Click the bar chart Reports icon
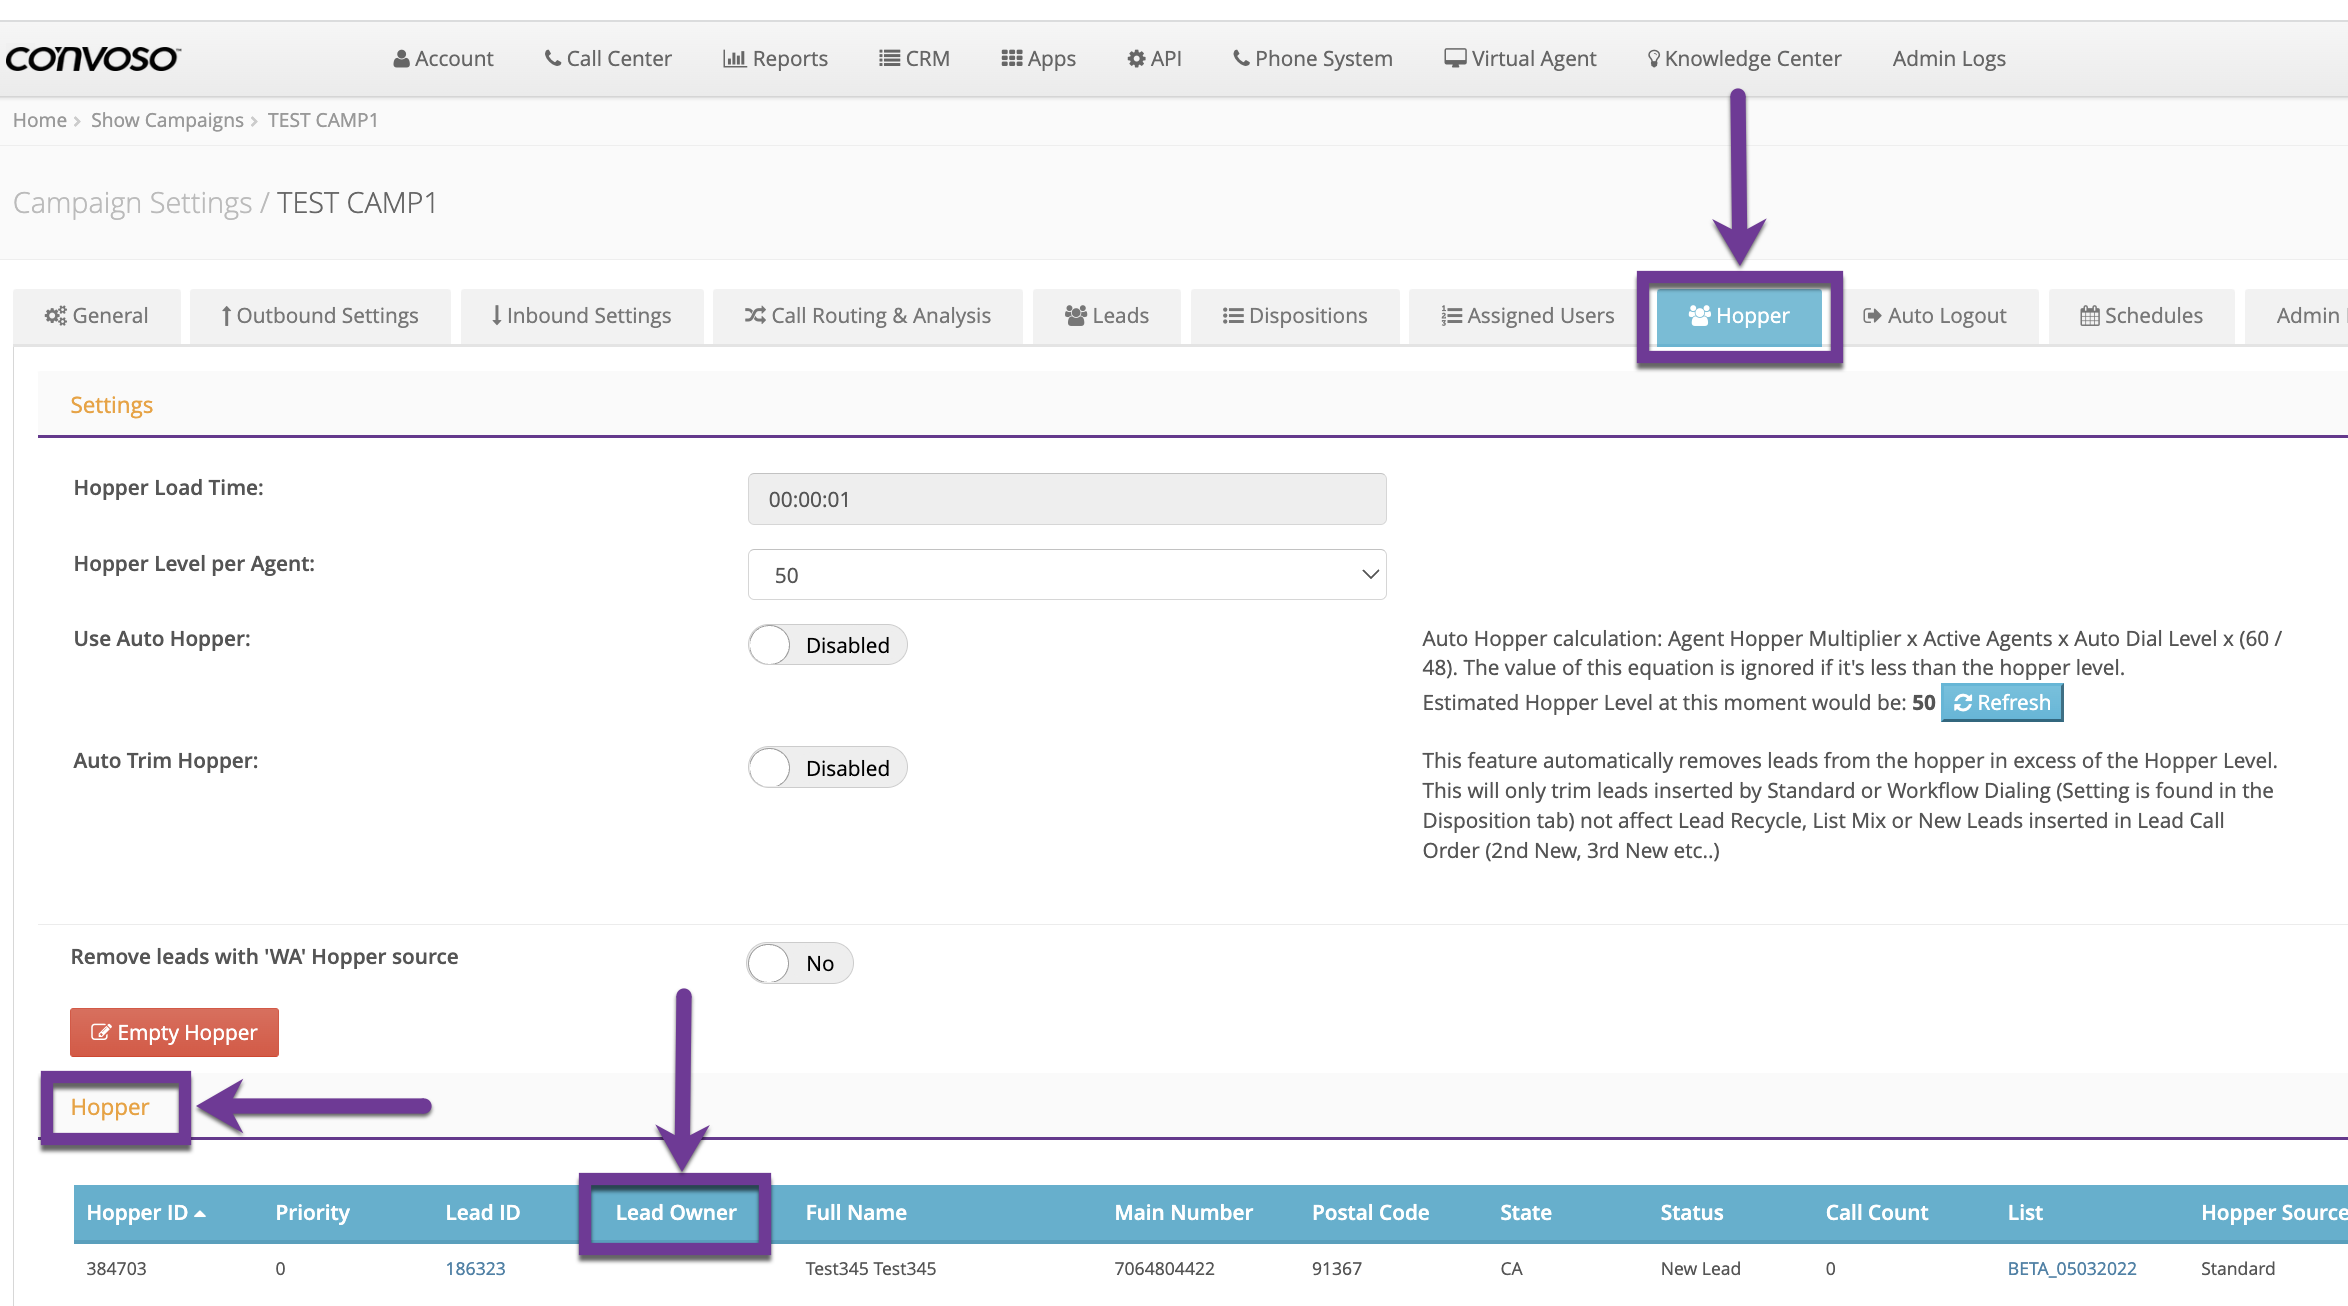The height and width of the screenshot is (1306, 2348). (x=734, y=59)
